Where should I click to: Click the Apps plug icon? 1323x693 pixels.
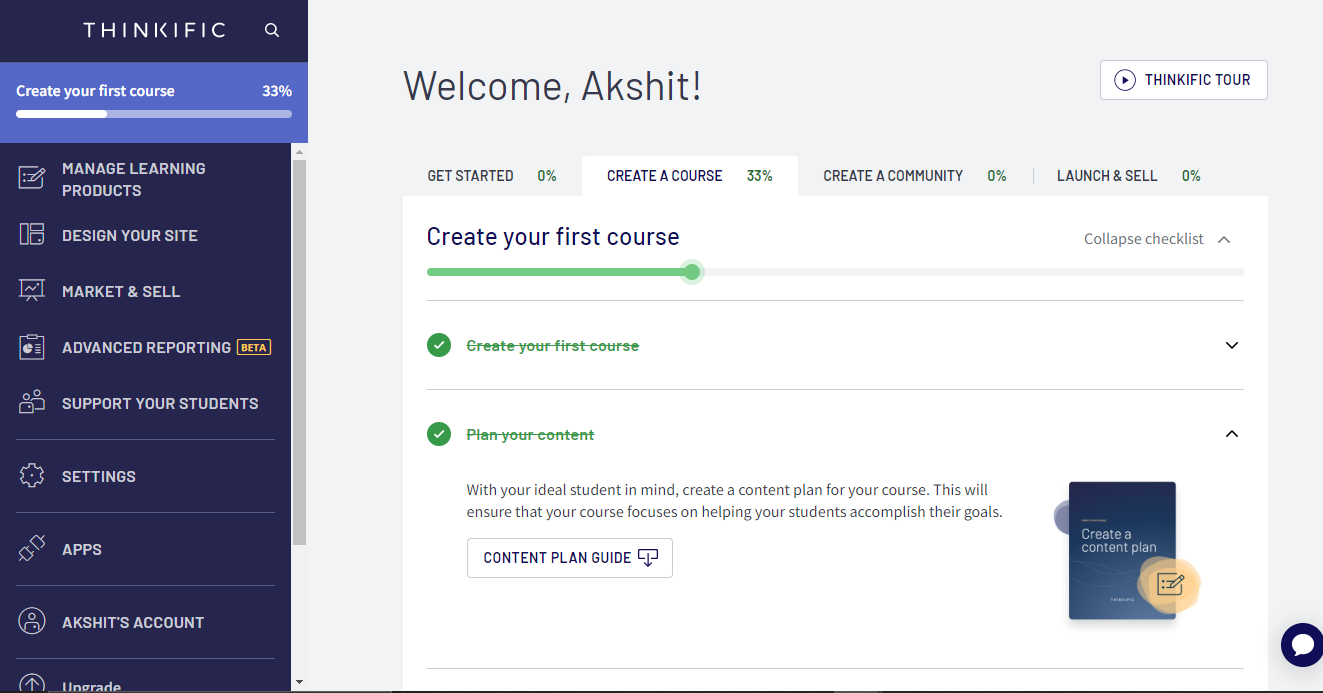pyautogui.click(x=32, y=549)
